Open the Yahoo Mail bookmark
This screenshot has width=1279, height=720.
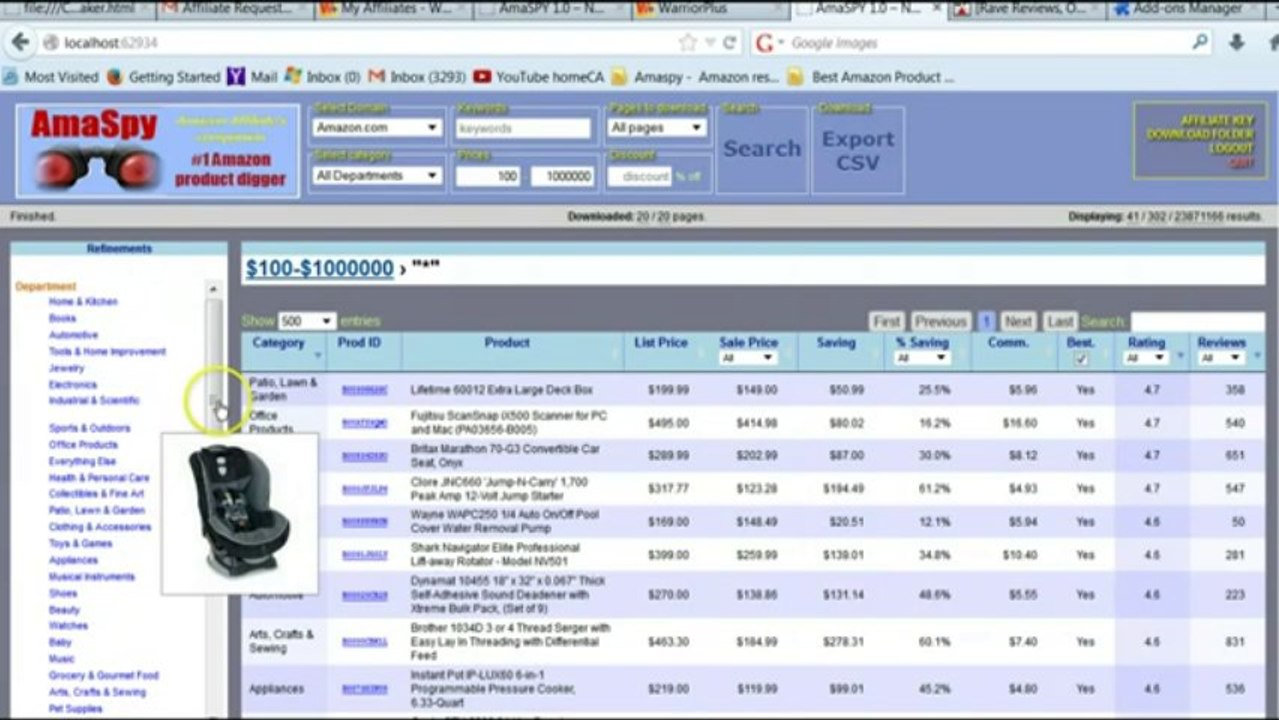pos(252,77)
